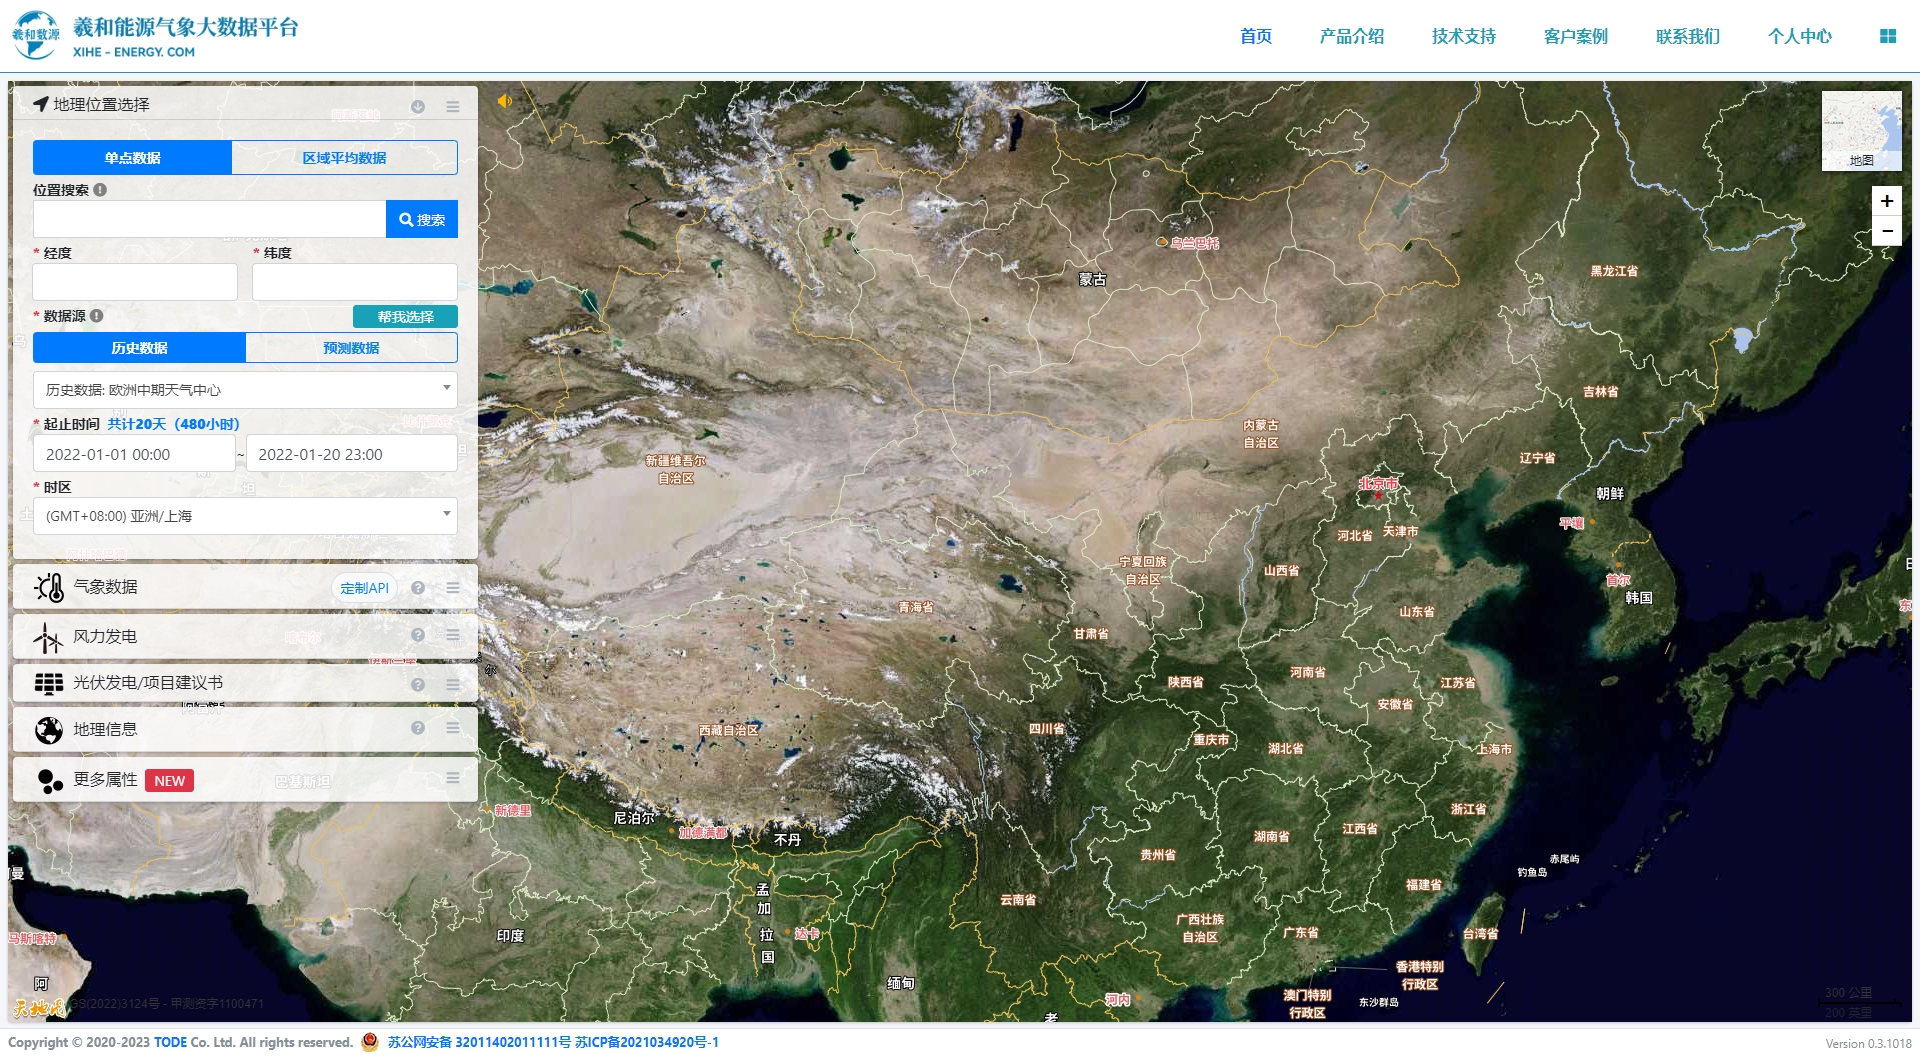Collapse the 地理位置选择 panel via menu icon

coord(453,106)
